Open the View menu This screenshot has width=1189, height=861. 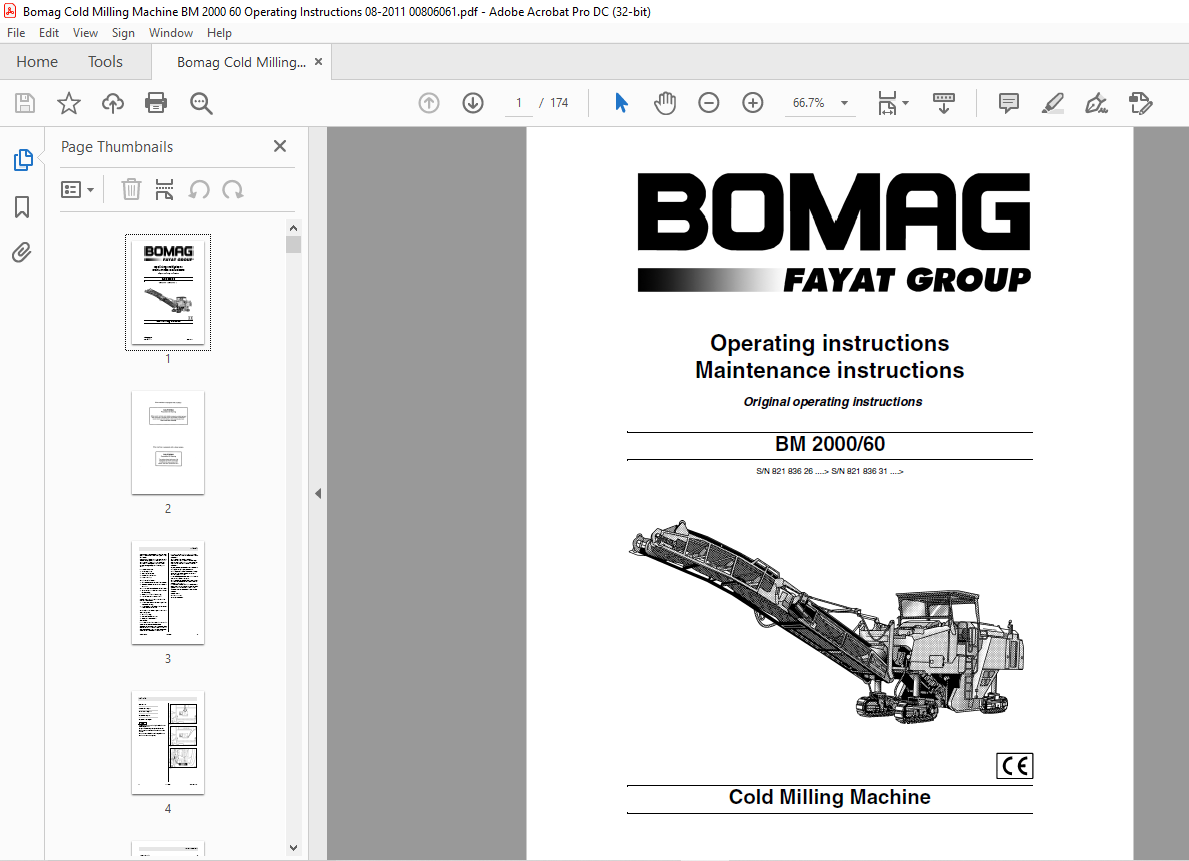(85, 33)
